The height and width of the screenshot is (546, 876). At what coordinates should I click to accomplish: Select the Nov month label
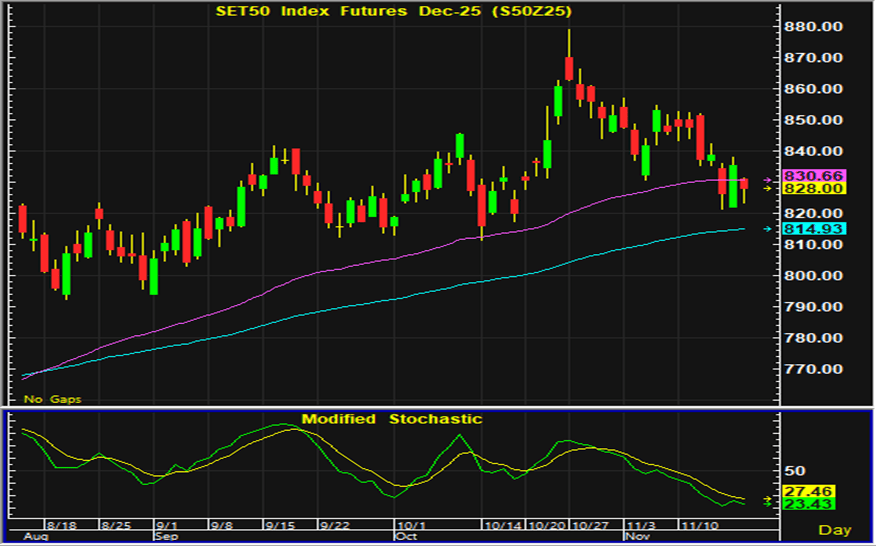(x=637, y=536)
